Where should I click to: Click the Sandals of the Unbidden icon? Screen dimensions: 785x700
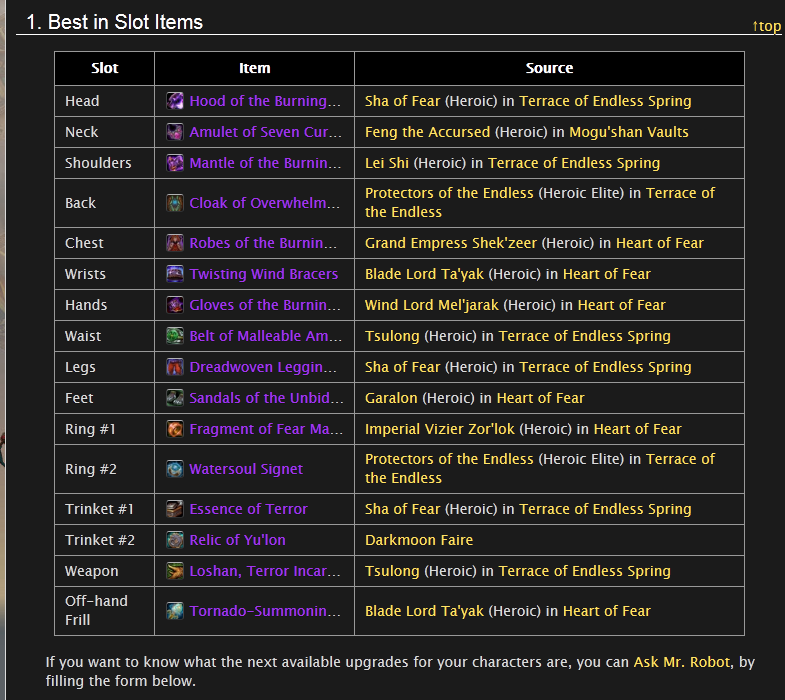coord(175,398)
